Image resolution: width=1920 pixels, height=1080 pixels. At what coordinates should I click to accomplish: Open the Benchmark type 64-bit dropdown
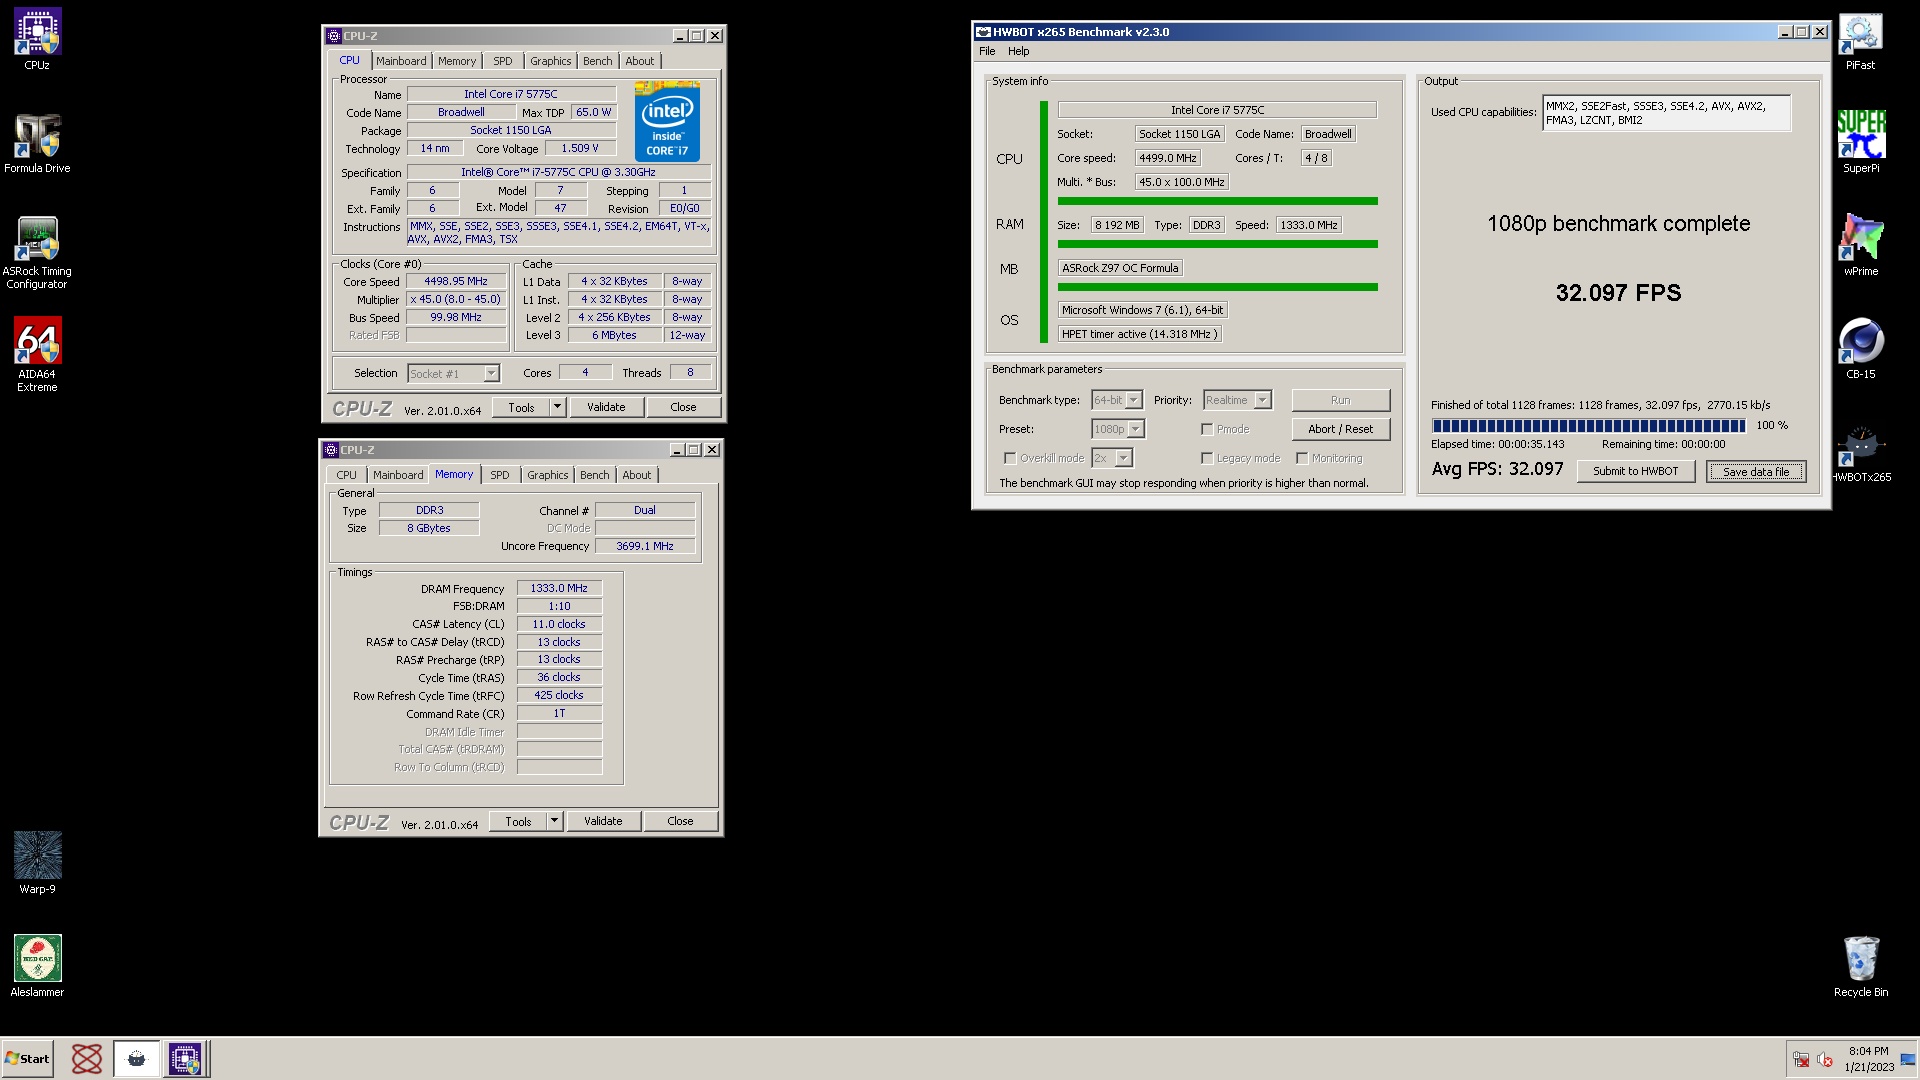pyautogui.click(x=1133, y=400)
